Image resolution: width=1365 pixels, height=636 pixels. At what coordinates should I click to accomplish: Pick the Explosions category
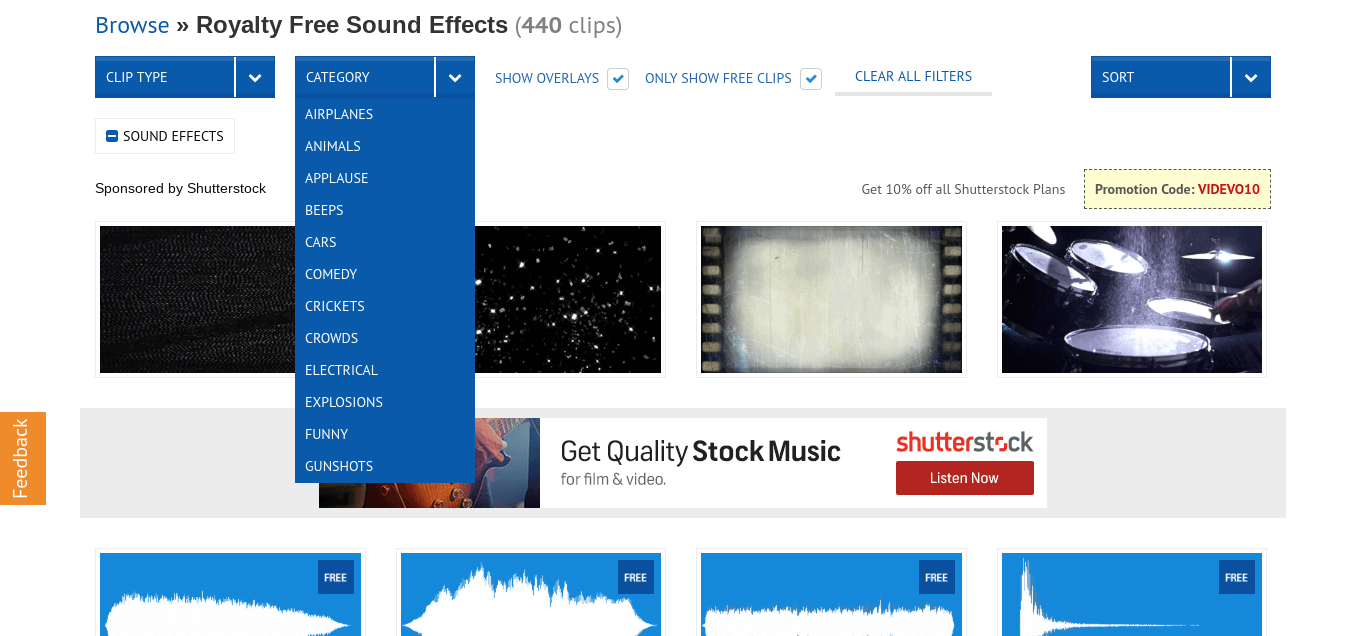pos(385,402)
